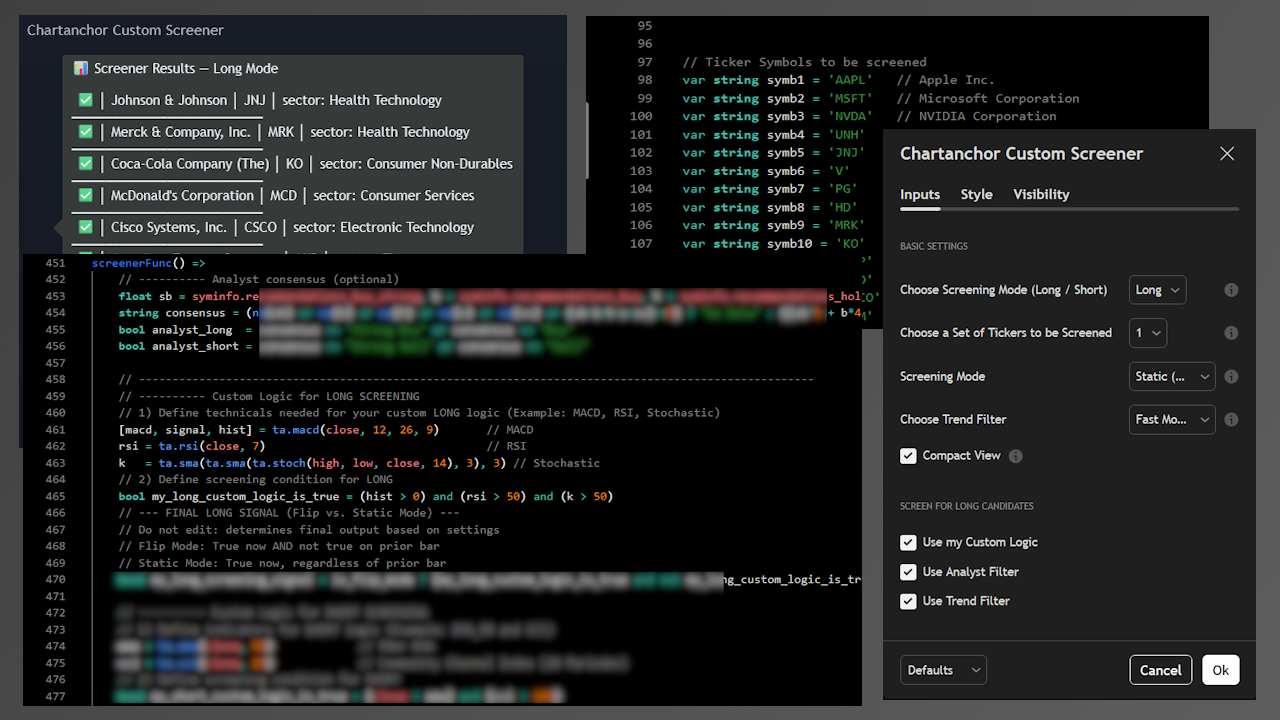This screenshot has width=1280, height=720.
Task: Click the bar chart icon in Screener Results header
Action: pyautogui.click(x=81, y=68)
